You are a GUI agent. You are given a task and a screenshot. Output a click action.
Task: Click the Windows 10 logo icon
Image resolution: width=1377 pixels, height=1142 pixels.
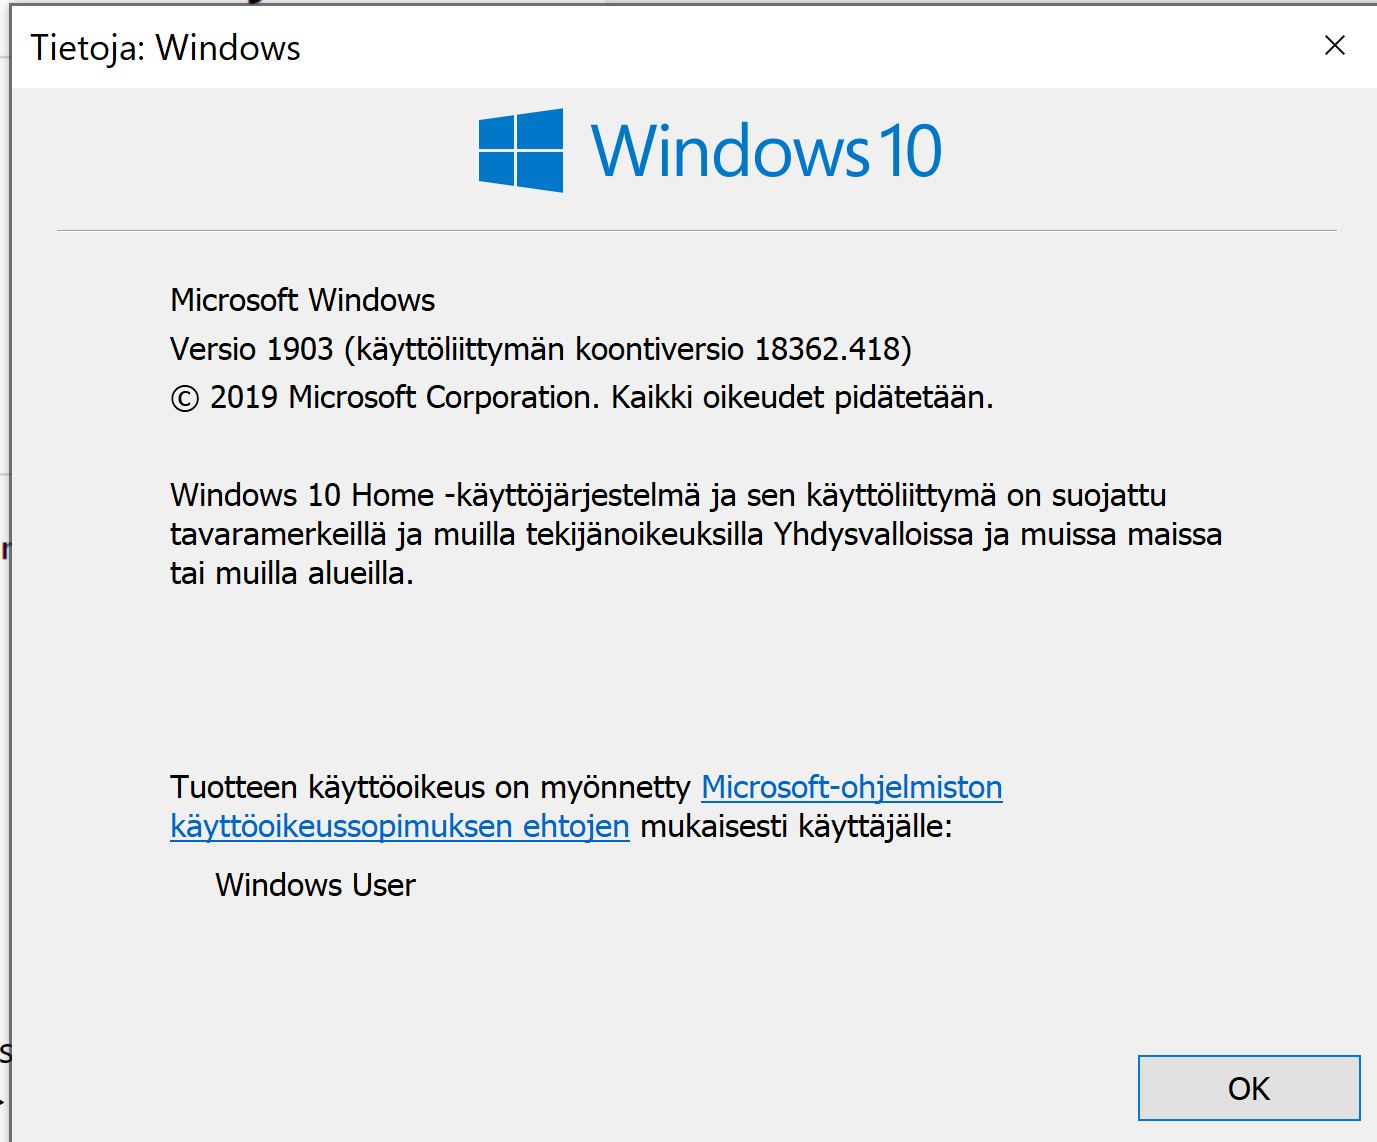pyautogui.click(x=520, y=151)
